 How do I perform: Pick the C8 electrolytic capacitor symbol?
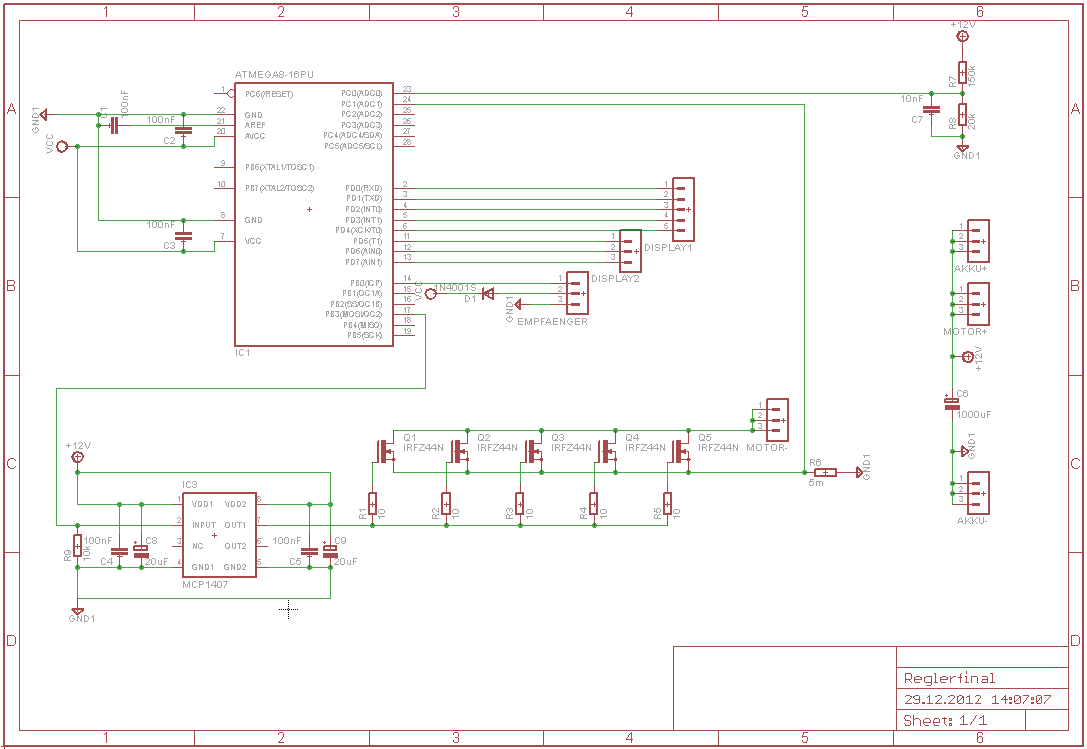point(141,551)
